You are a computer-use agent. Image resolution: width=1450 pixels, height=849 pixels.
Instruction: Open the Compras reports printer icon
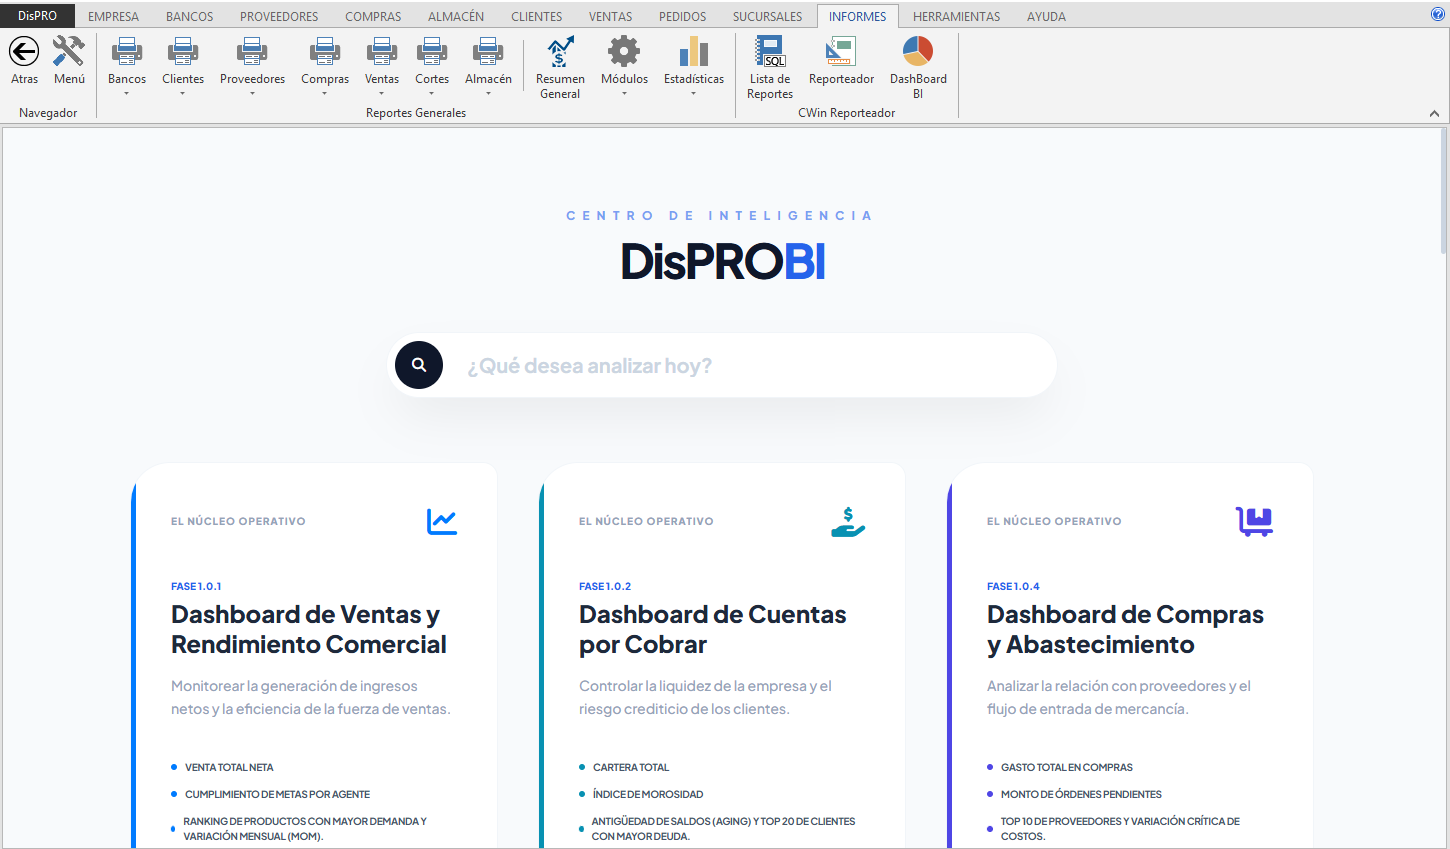[325, 51]
